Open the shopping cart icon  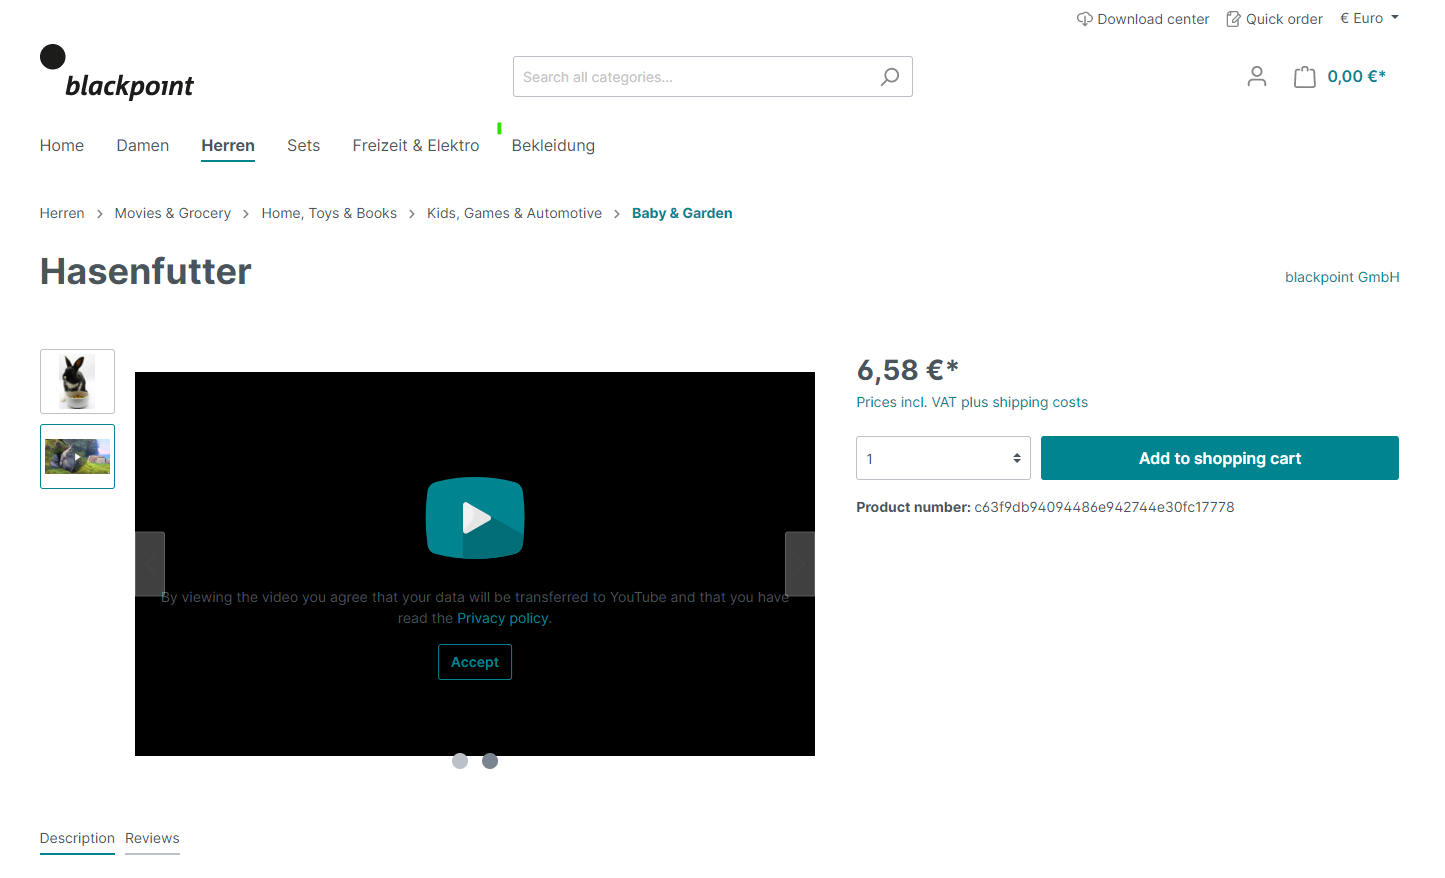[x=1305, y=77]
